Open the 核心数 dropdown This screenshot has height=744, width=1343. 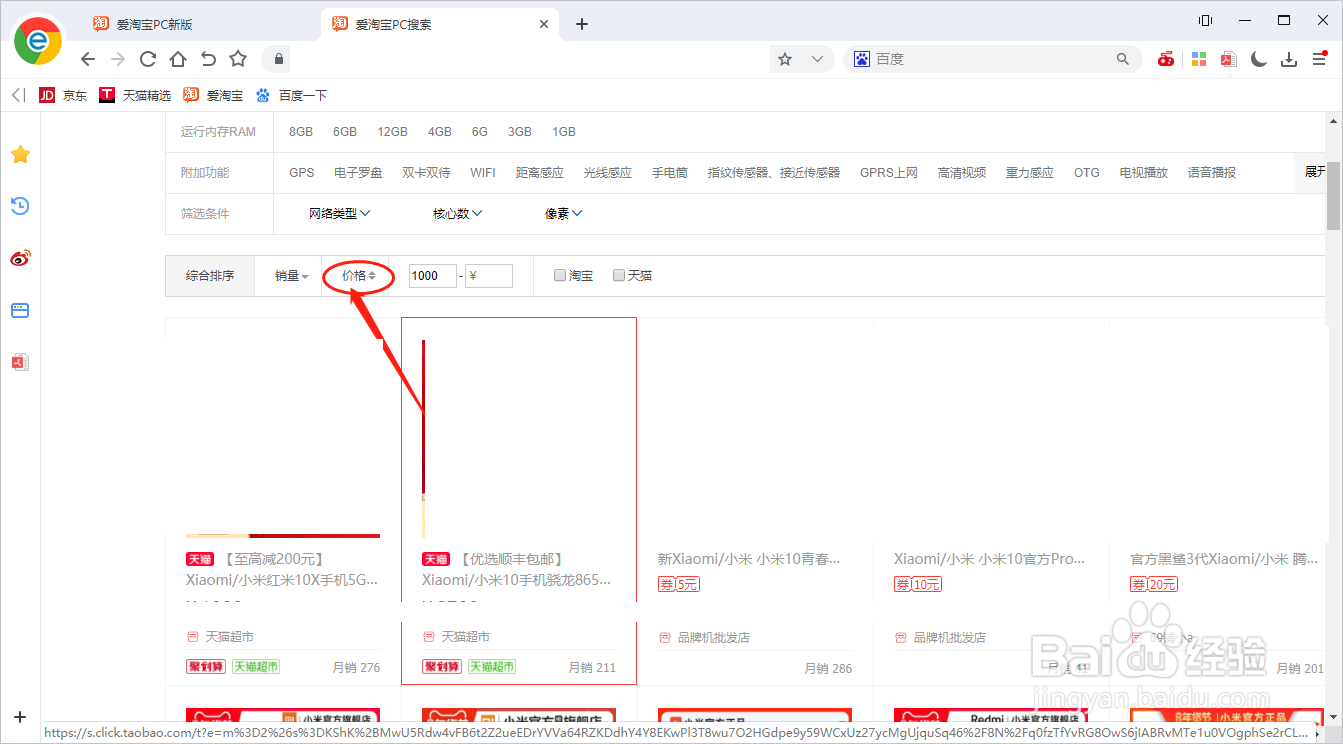click(458, 213)
